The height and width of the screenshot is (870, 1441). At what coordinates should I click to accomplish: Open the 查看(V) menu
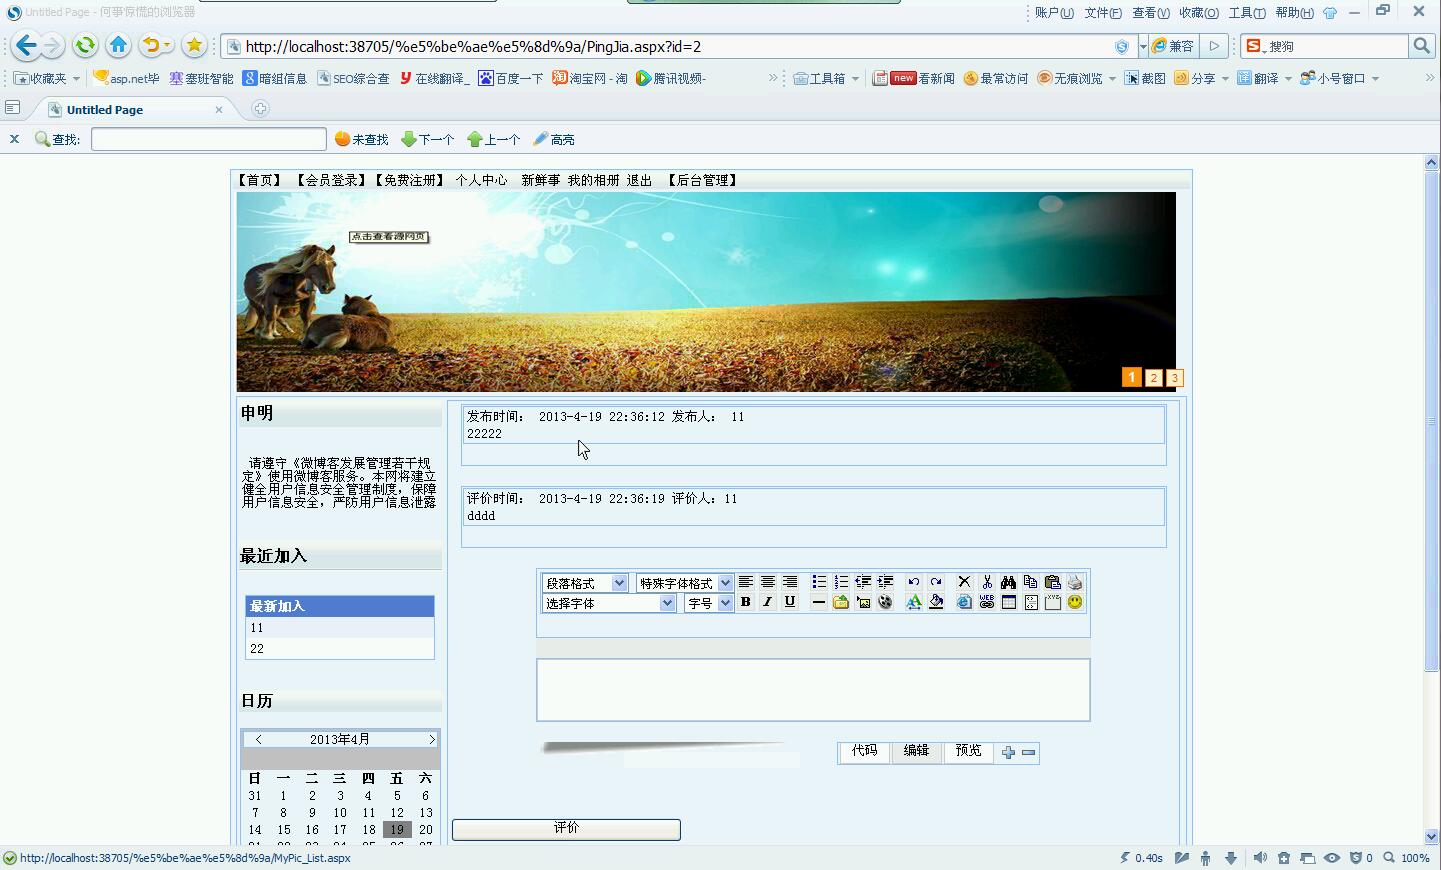tap(1151, 13)
